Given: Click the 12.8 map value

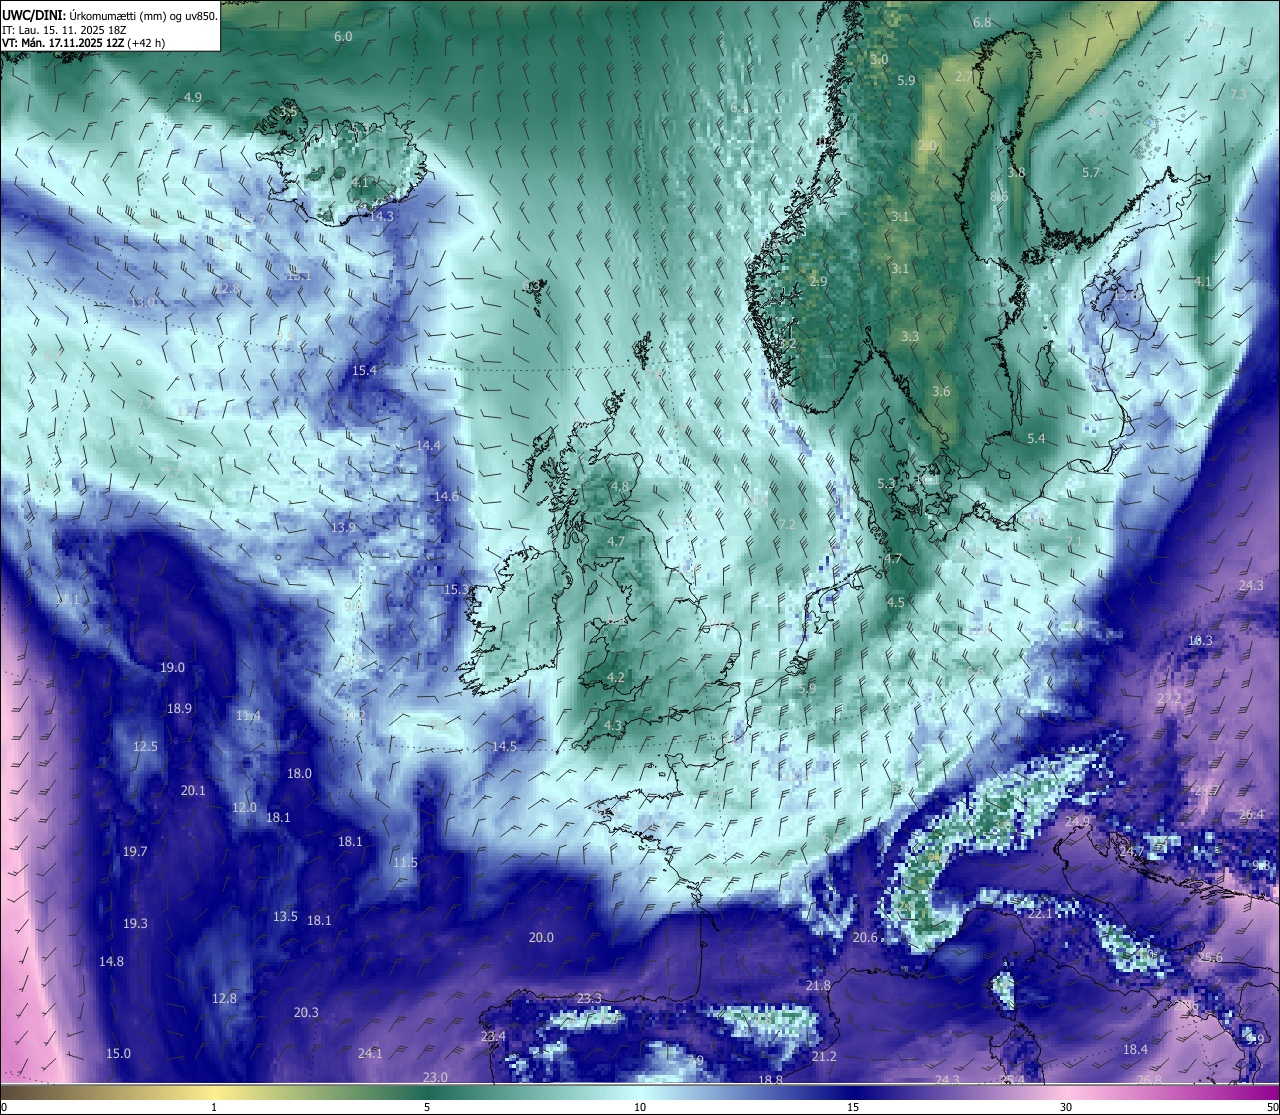Looking at the screenshot, I should coord(224,998).
